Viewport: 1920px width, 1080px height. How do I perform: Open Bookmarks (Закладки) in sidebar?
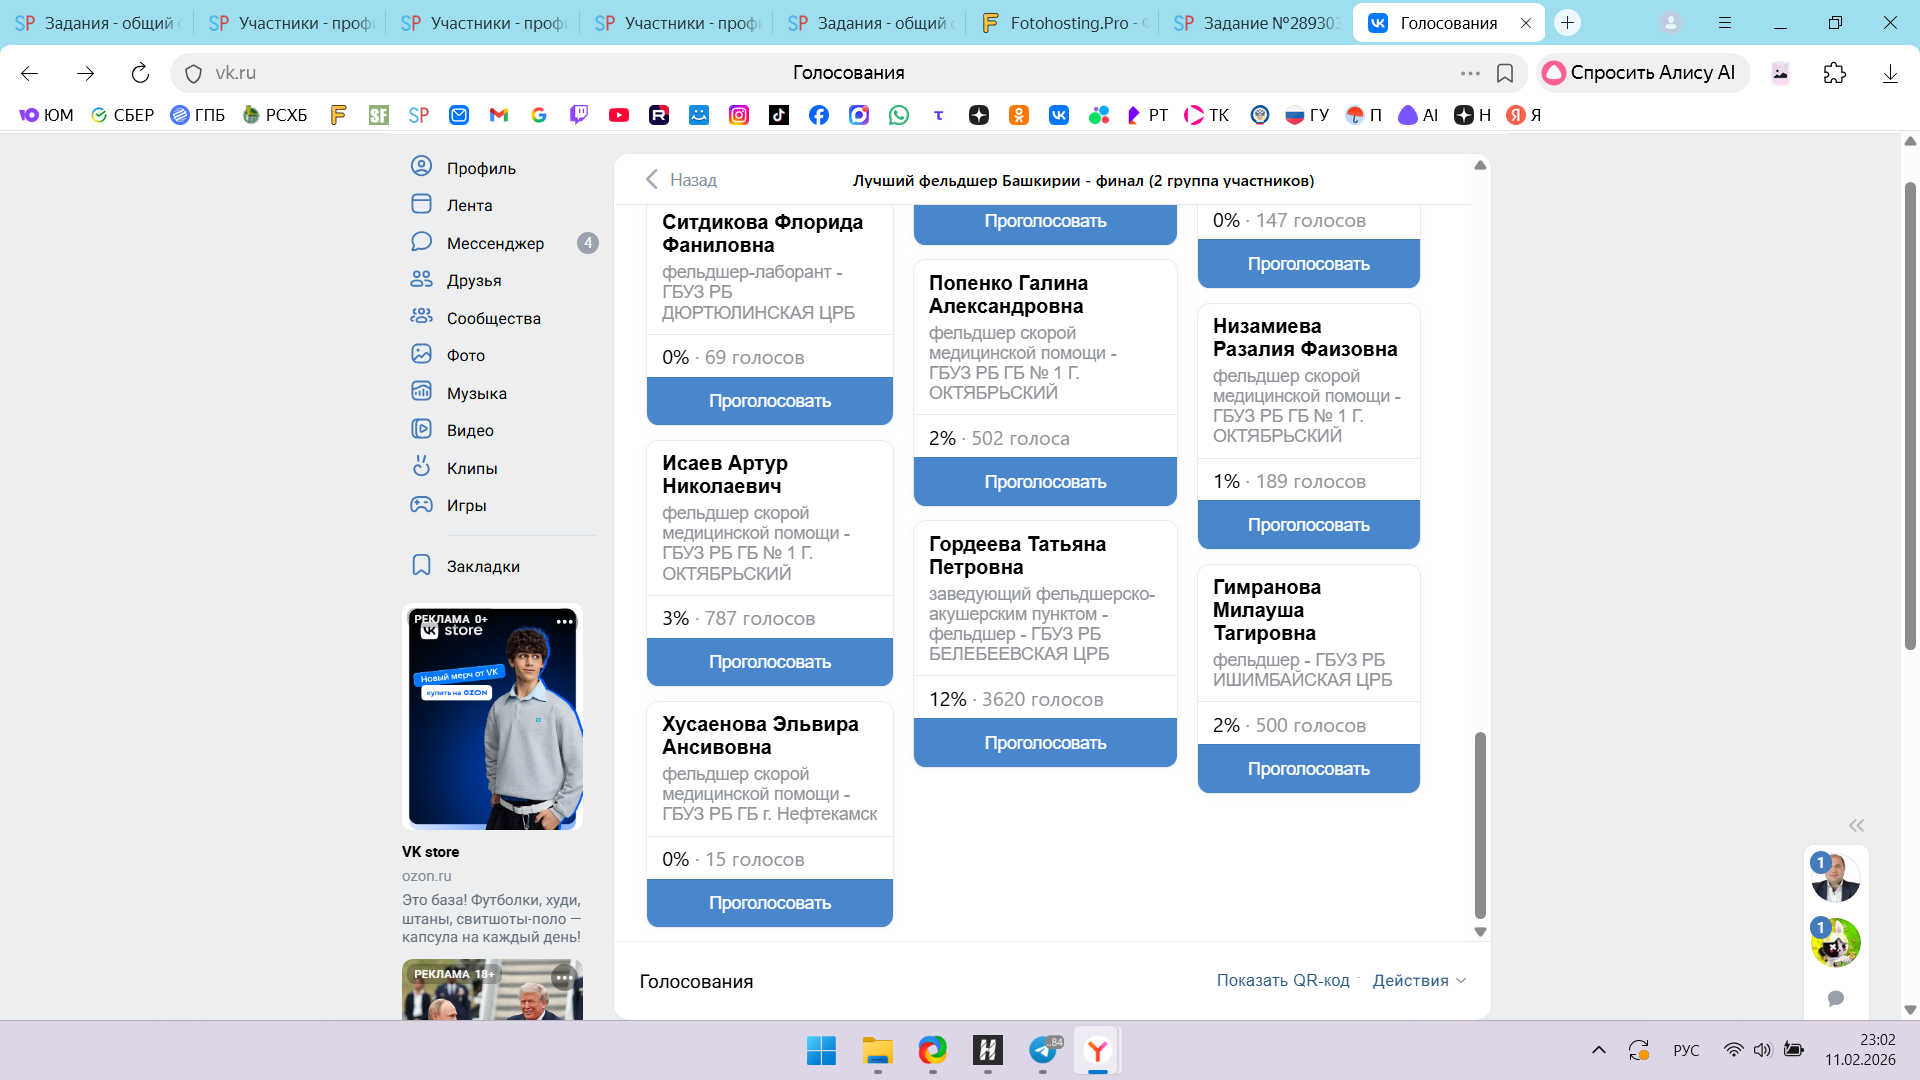[x=482, y=566]
